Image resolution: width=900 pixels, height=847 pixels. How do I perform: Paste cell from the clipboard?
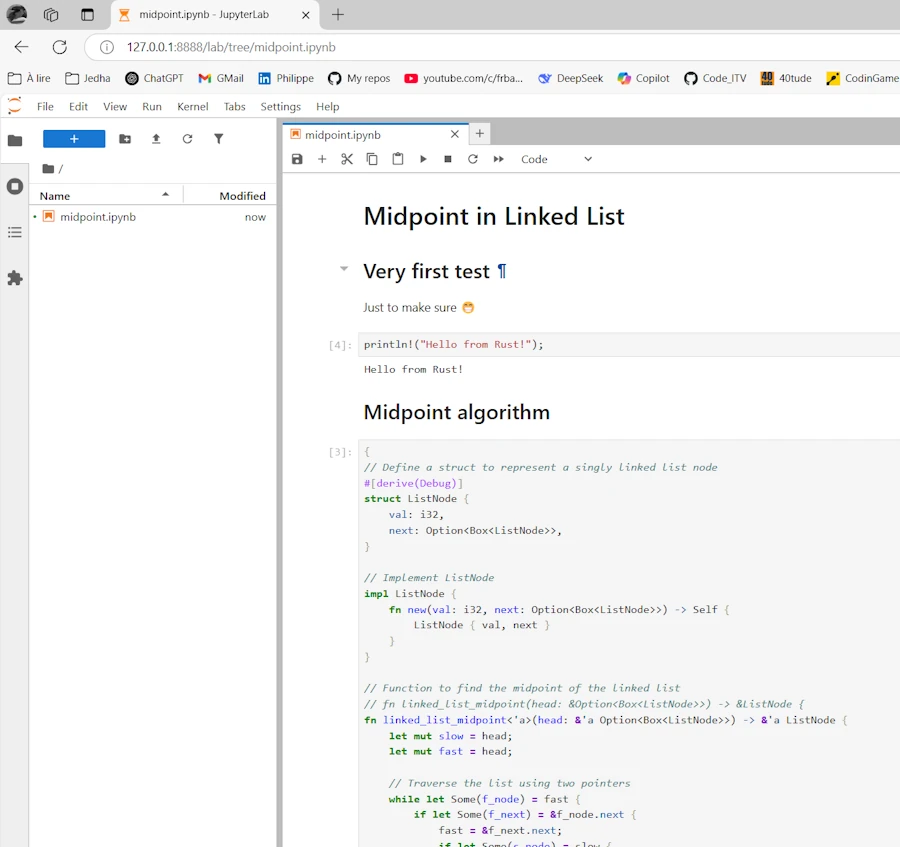(397, 159)
